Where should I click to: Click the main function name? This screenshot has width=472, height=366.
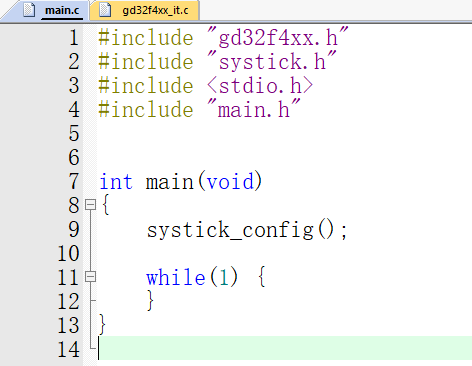170,182
